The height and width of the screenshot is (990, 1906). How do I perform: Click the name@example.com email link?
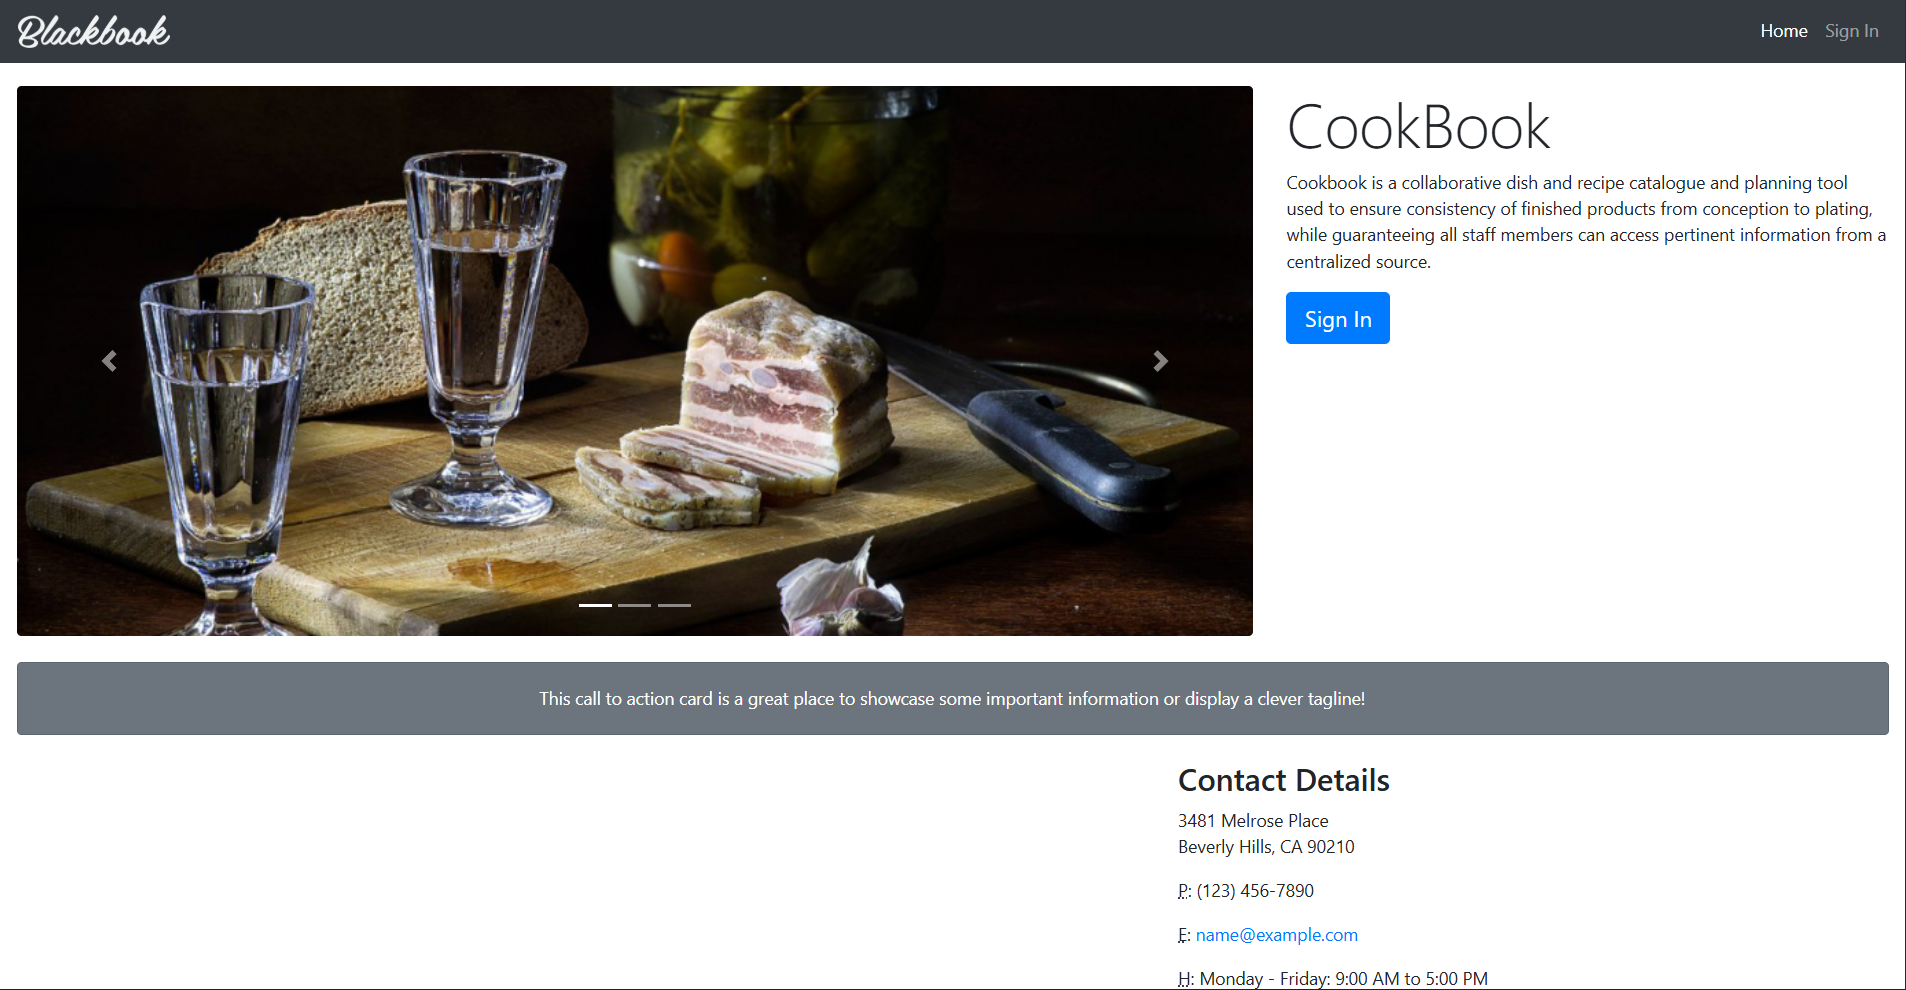(1277, 935)
